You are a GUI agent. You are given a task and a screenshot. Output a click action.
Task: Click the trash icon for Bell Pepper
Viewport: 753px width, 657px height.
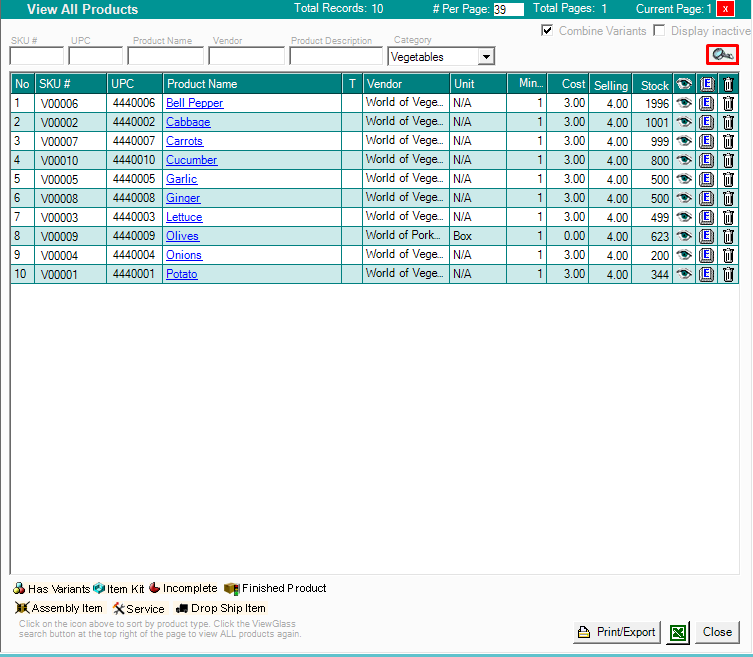tap(728, 103)
